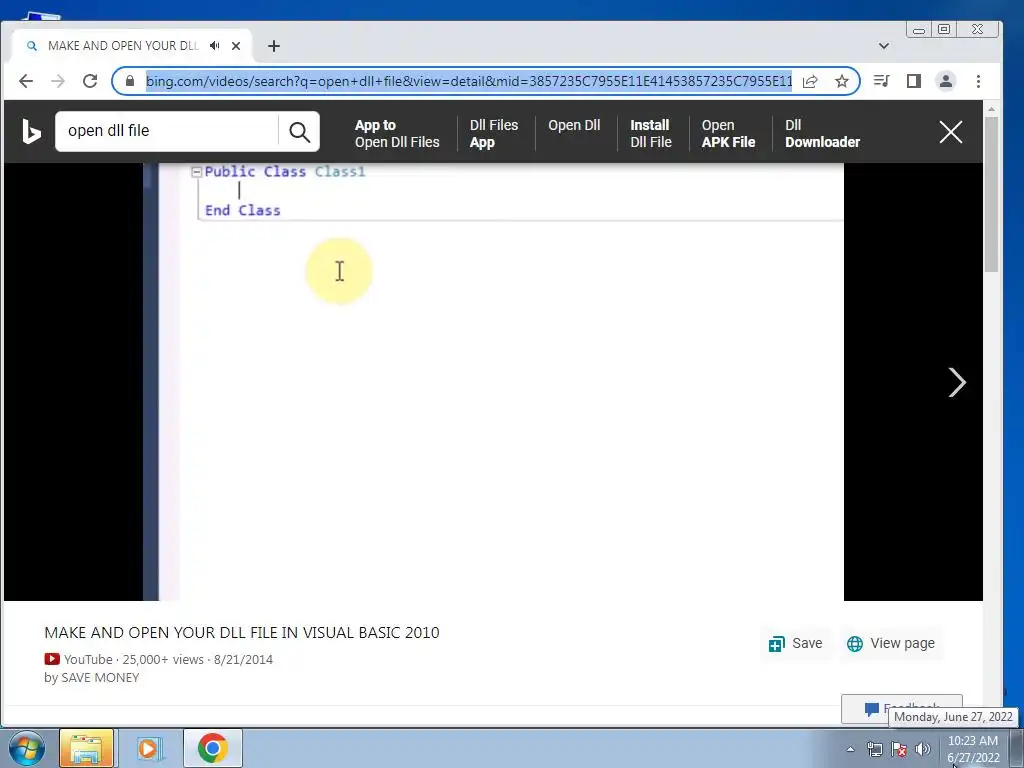The image size is (1024, 768).
Task: Close the video detail view
Action: point(951,132)
